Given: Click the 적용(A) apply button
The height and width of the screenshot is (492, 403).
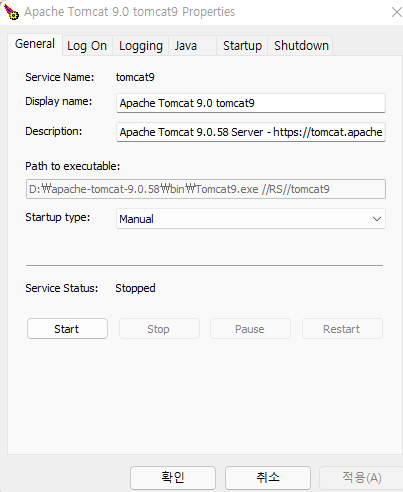Looking at the screenshot, I should (x=361, y=478).
